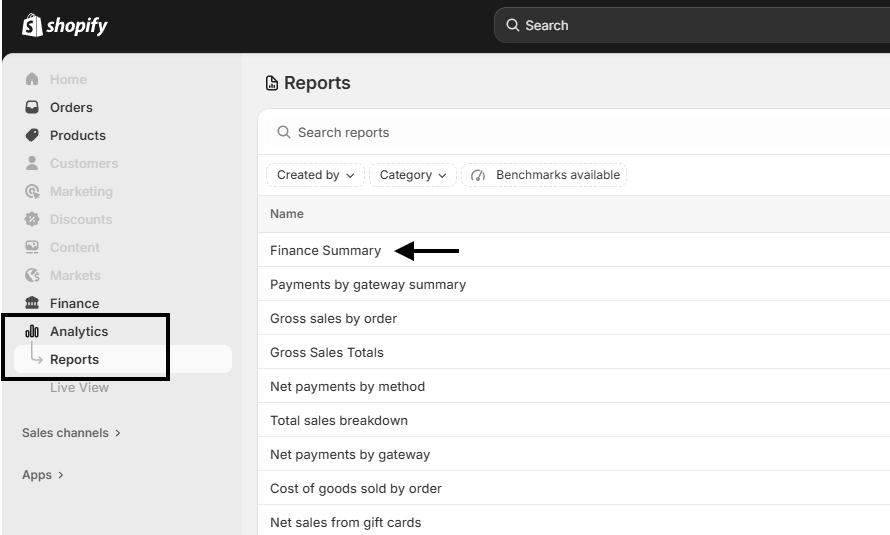Open the Category dropdown filter

click(413, 175)
